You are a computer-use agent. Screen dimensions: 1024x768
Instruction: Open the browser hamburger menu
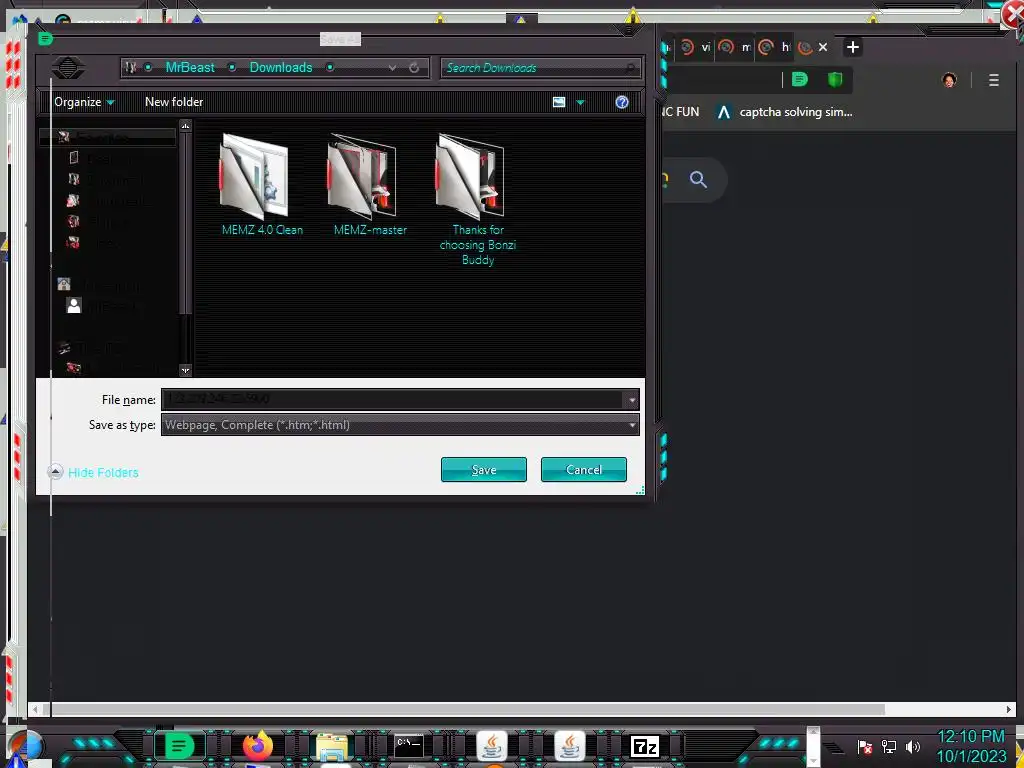click(993, 80)
